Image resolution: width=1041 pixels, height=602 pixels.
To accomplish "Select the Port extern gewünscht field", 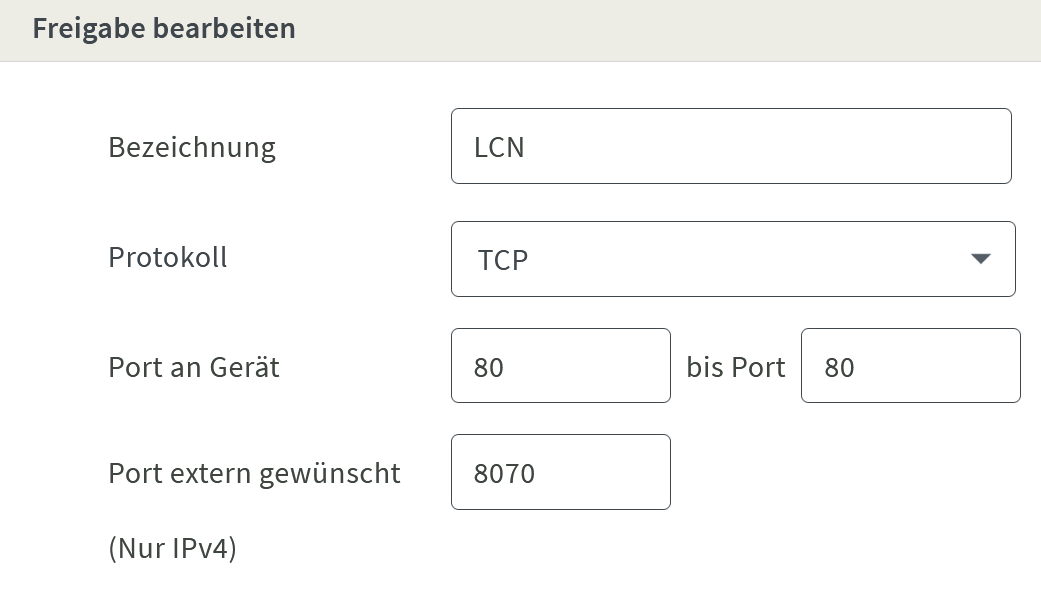I will 560,472.
